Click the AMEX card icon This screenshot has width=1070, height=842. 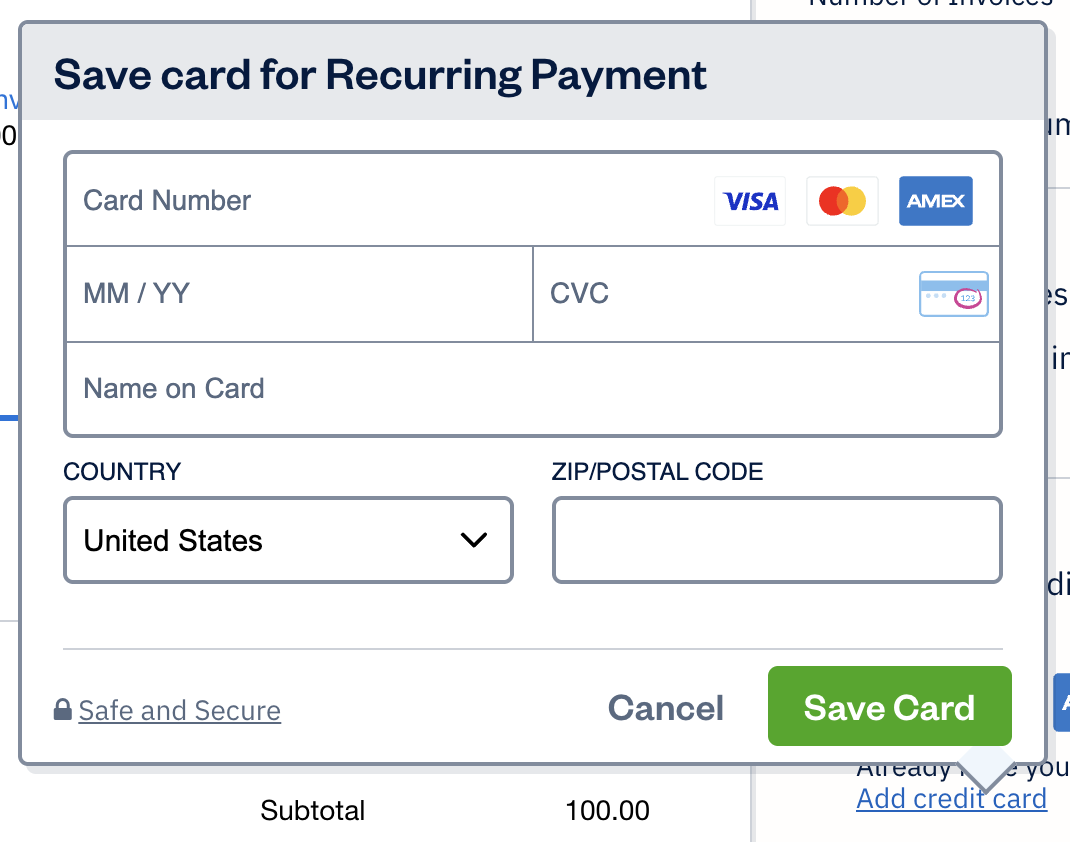(x=935, y=200)
